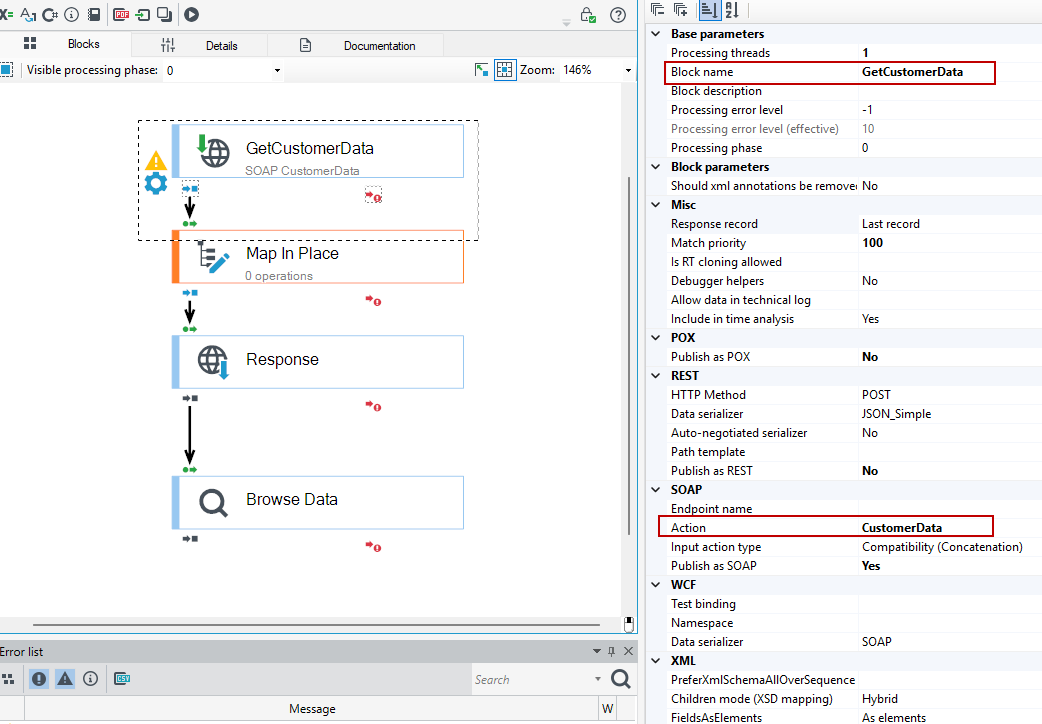Run the process with the play button
This screenshot has width=1042, height=724.
pos(191,14)
